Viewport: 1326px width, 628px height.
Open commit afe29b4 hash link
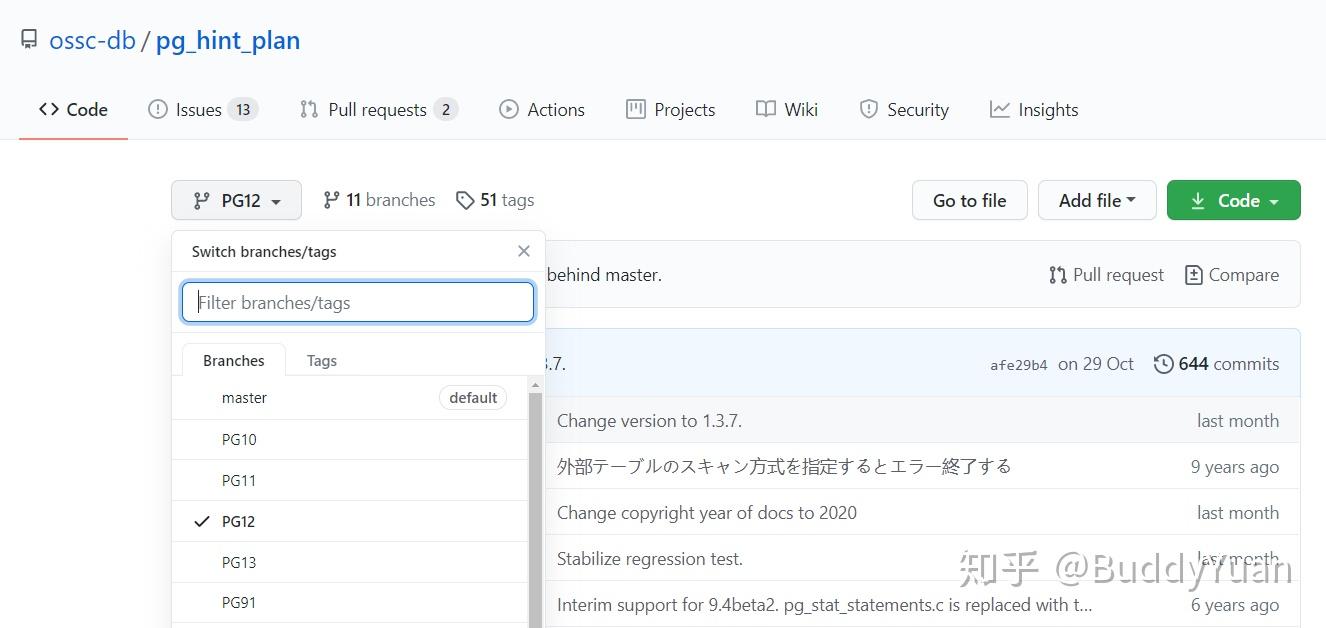pyautogui.click(x=1018, y=365)
